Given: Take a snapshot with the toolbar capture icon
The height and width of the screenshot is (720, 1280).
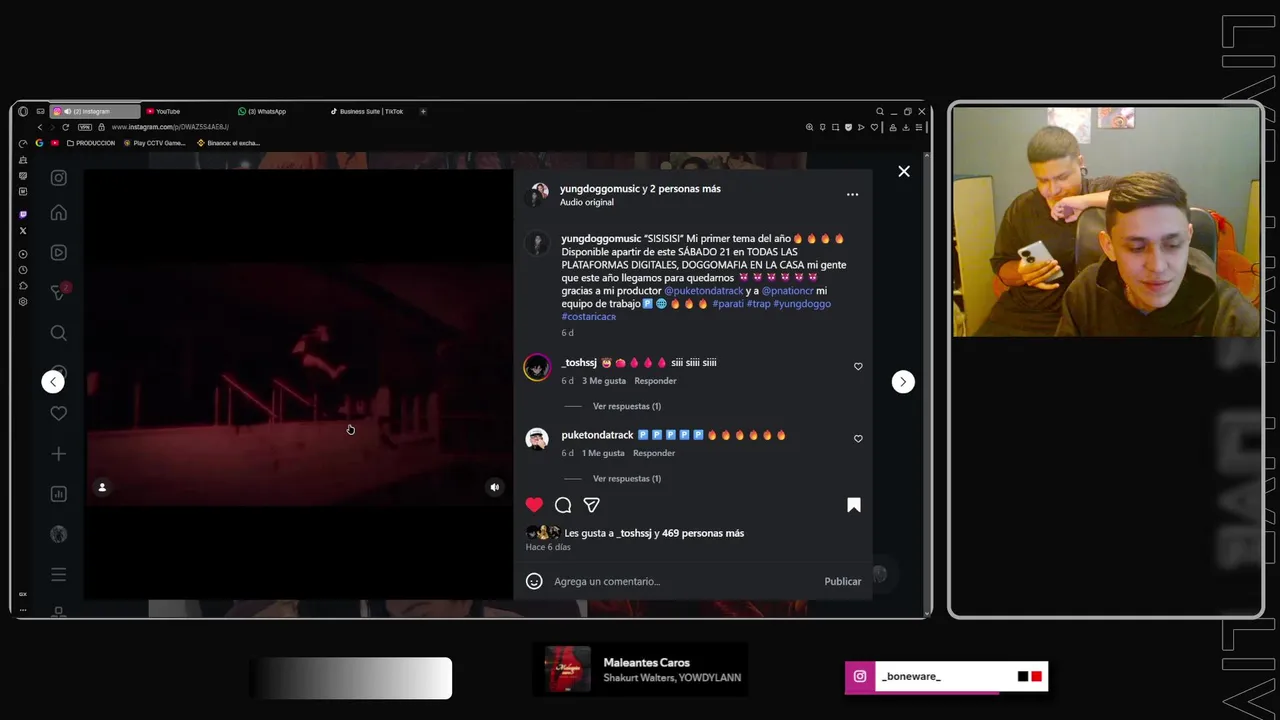Looking at the screenshot, I should [835, 127].
